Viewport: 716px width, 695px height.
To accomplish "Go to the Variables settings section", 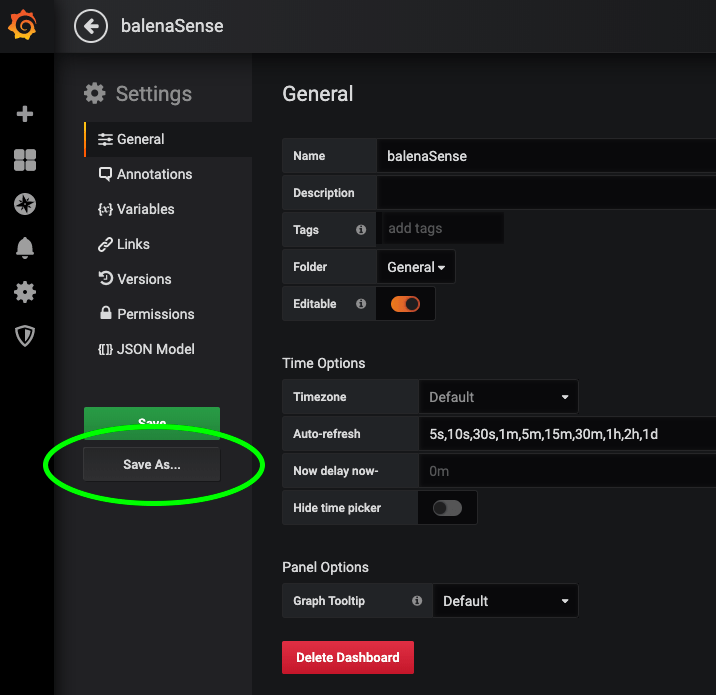I will (x=145, y=209).
